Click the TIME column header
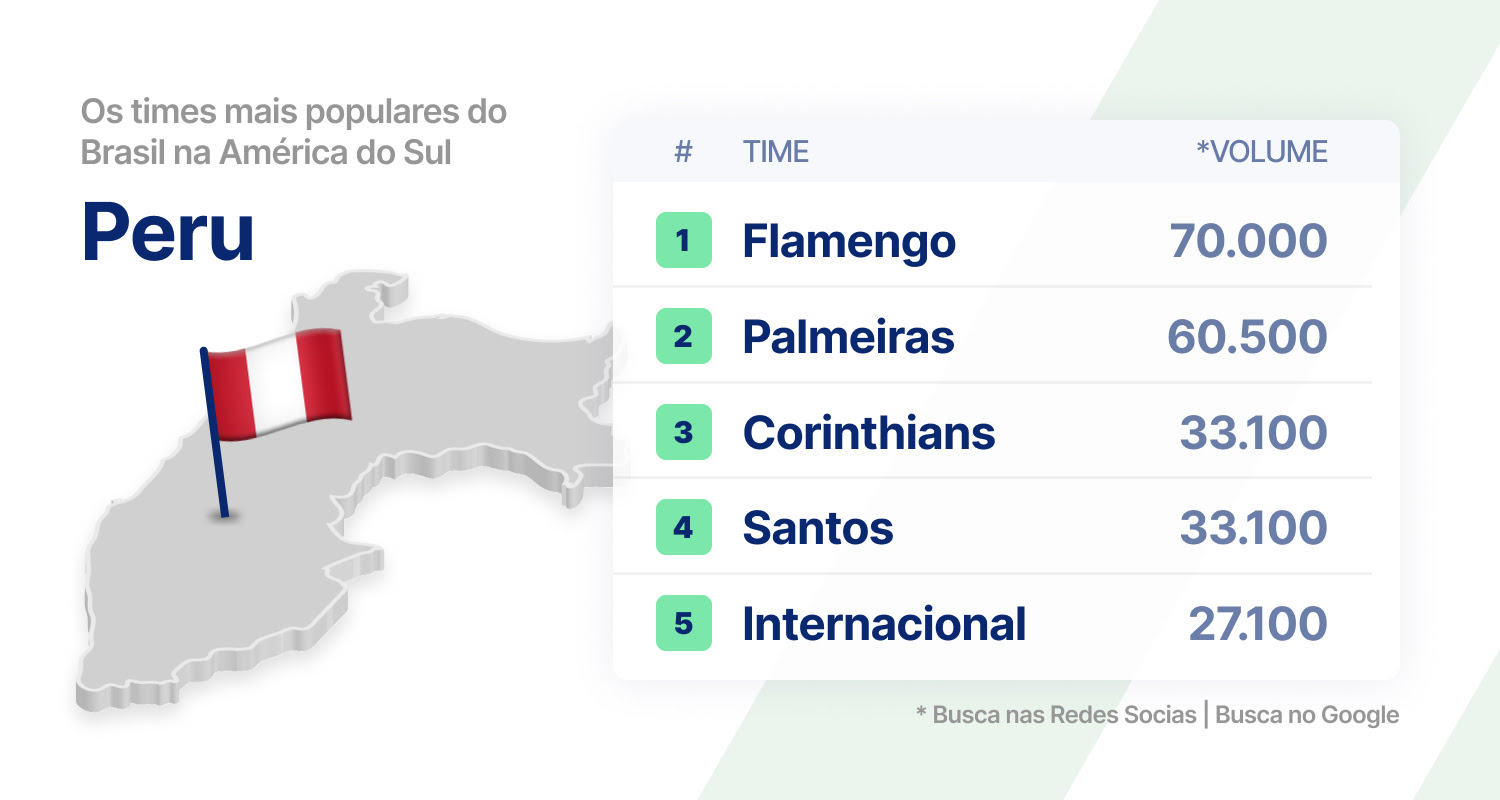Image resolution: width=1500 pixels, height=800 pixels. [776, 152]
